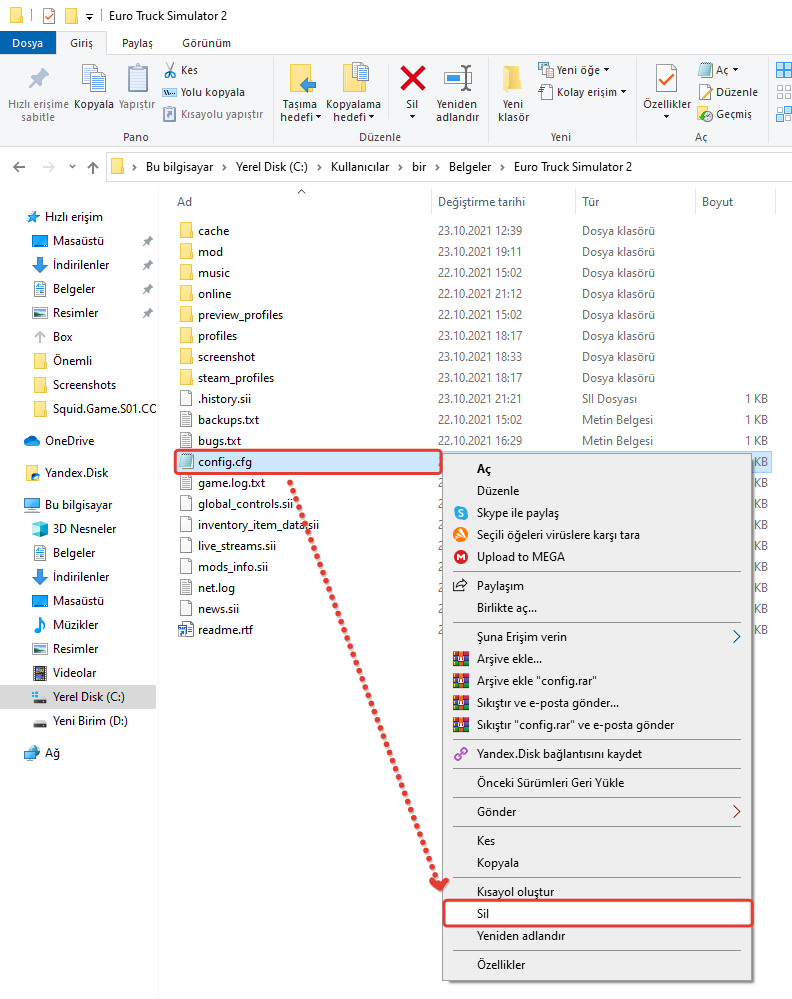Sort by Değiştirme tarihi column header
The image size is (792, 999).
click(481, 202)
